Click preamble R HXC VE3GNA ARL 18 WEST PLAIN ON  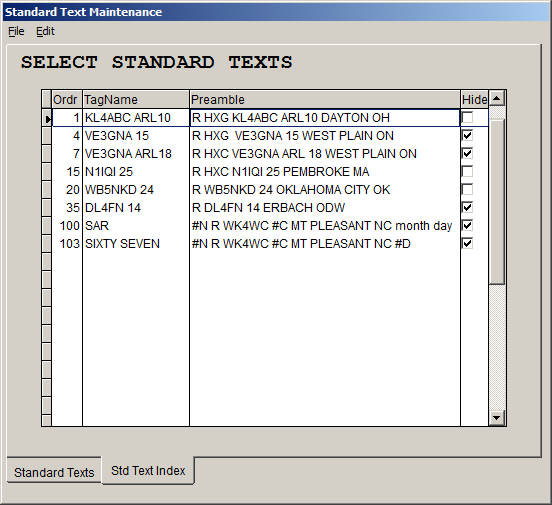pos(325,154)
